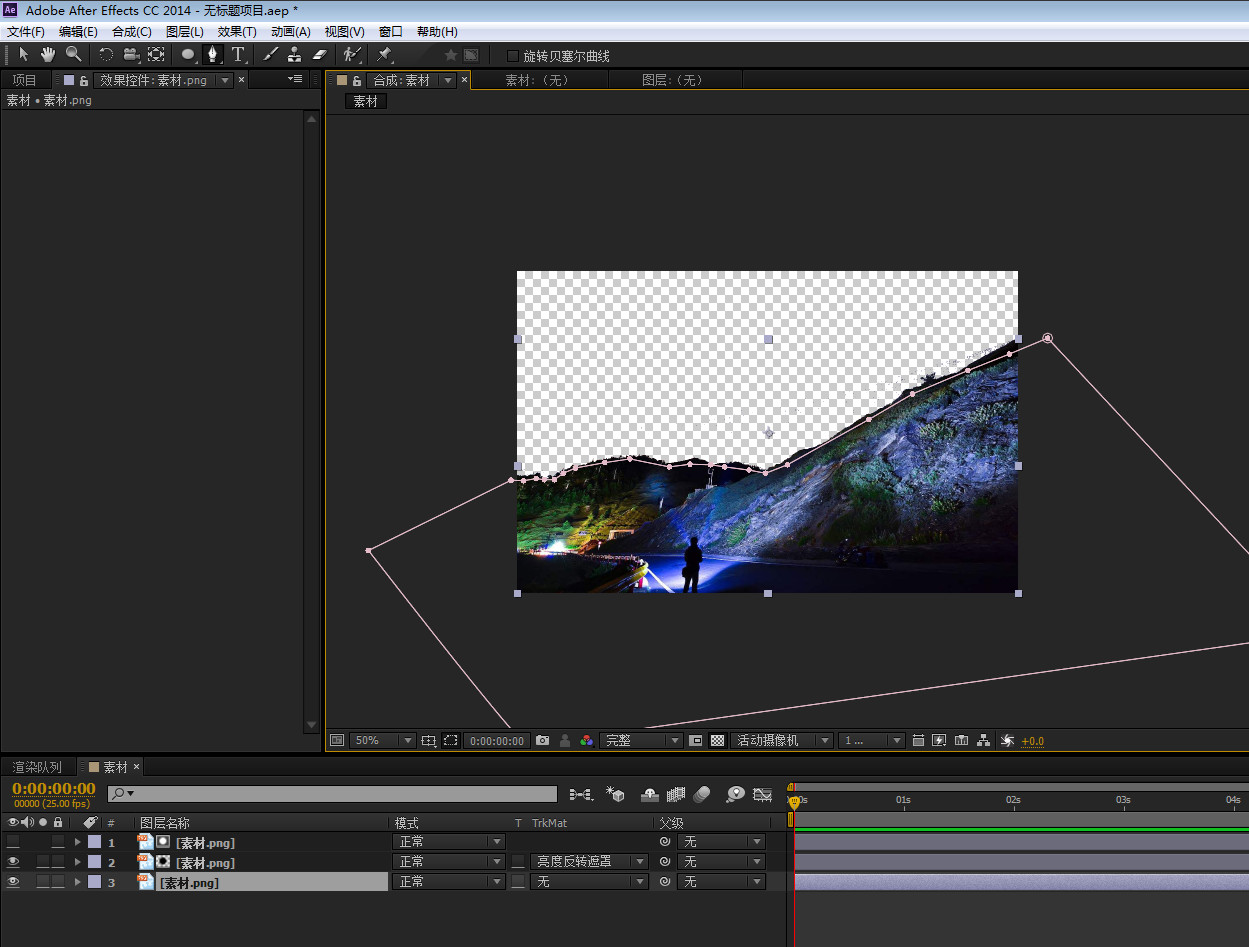
Task: Open the view layout dropdown
Action: 871,740
